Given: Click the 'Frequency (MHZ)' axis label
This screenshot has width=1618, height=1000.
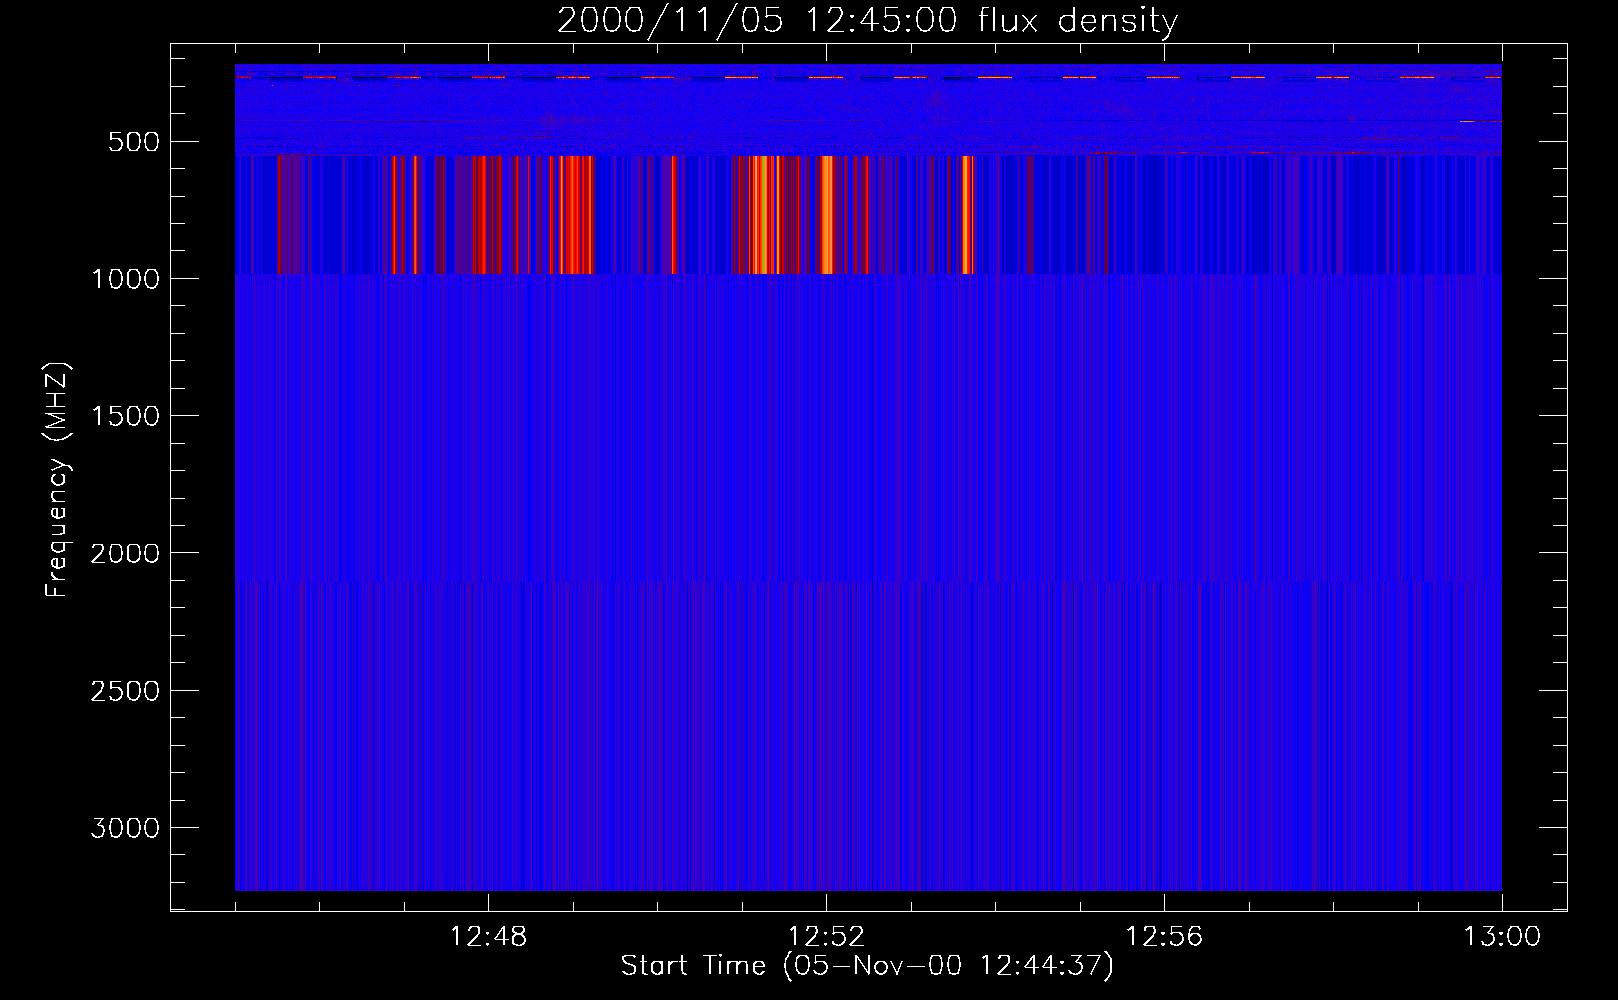Looking at the screenshot, I should tap(57, 479).
